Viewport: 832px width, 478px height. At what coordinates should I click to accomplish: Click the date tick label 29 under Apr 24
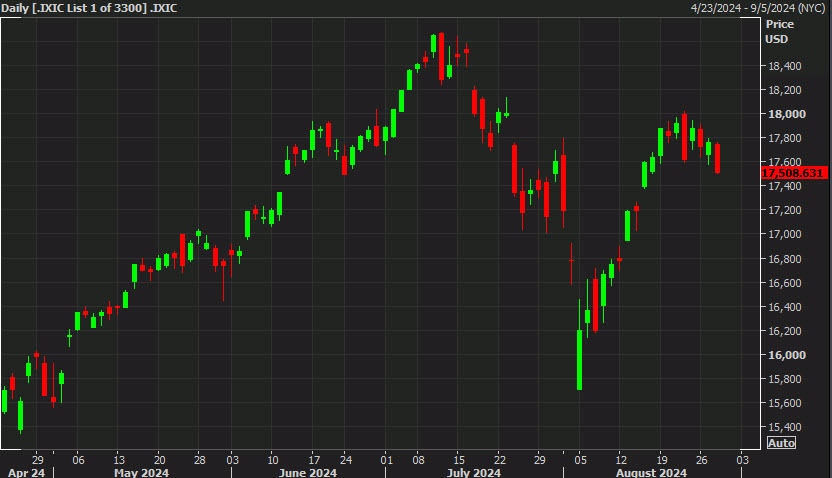point(38,459)
